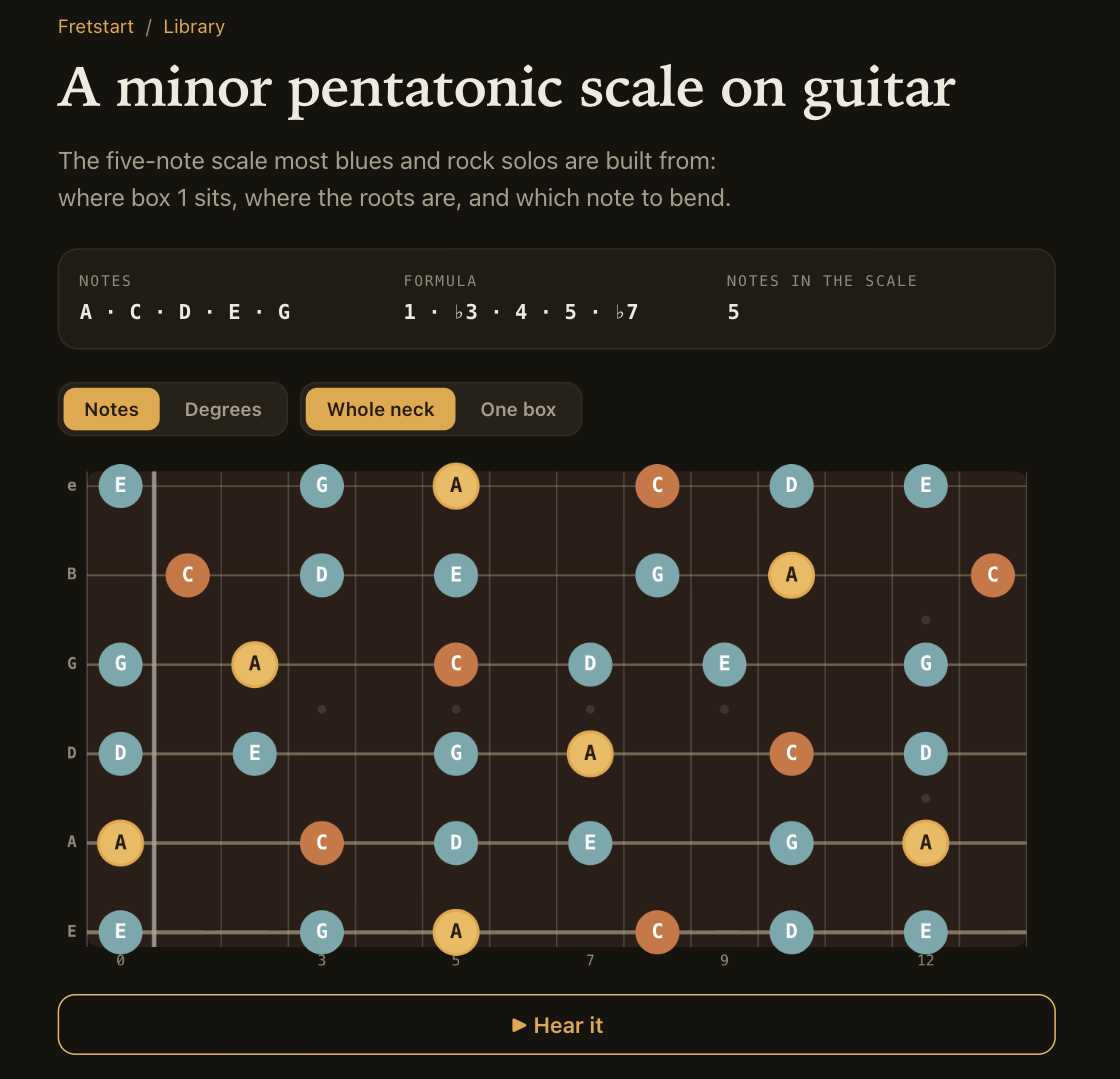Play the scale with Hear it button
Viewport: 1120px width, 1079px height.
pos(556,1025)
